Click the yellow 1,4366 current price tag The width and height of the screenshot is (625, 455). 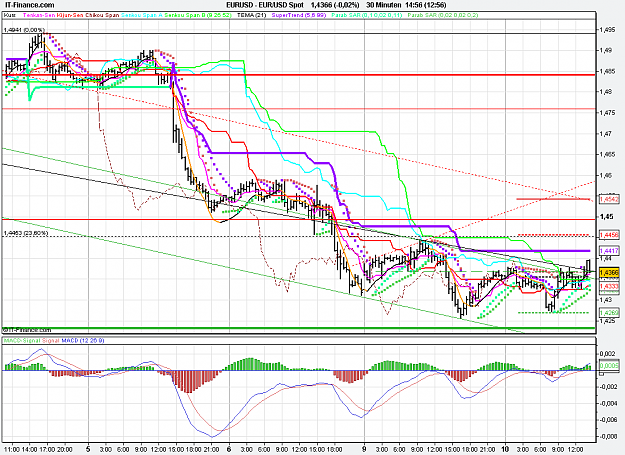click(609, 273)
